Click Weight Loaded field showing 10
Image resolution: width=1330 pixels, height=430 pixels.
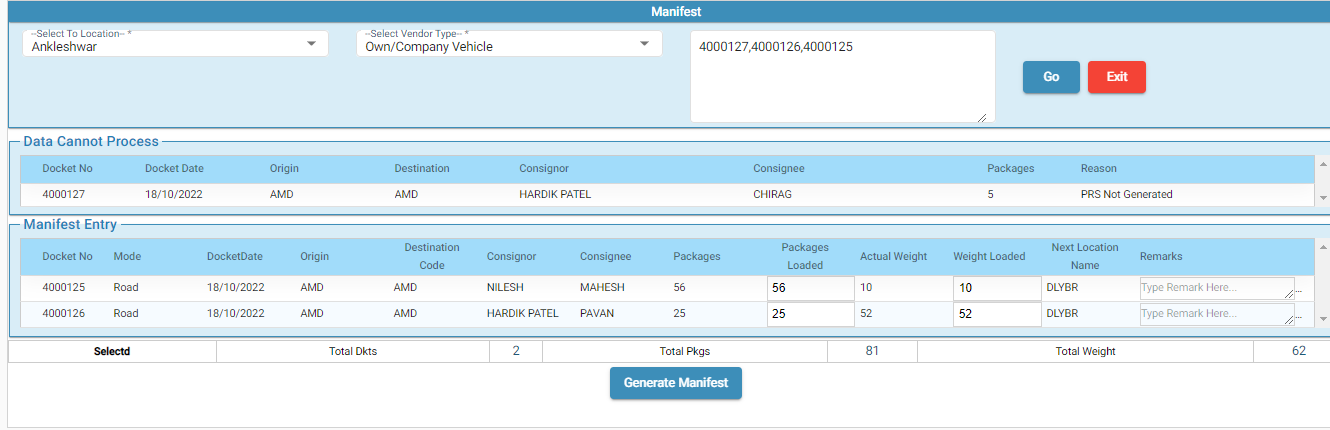[x=996, y=288]
